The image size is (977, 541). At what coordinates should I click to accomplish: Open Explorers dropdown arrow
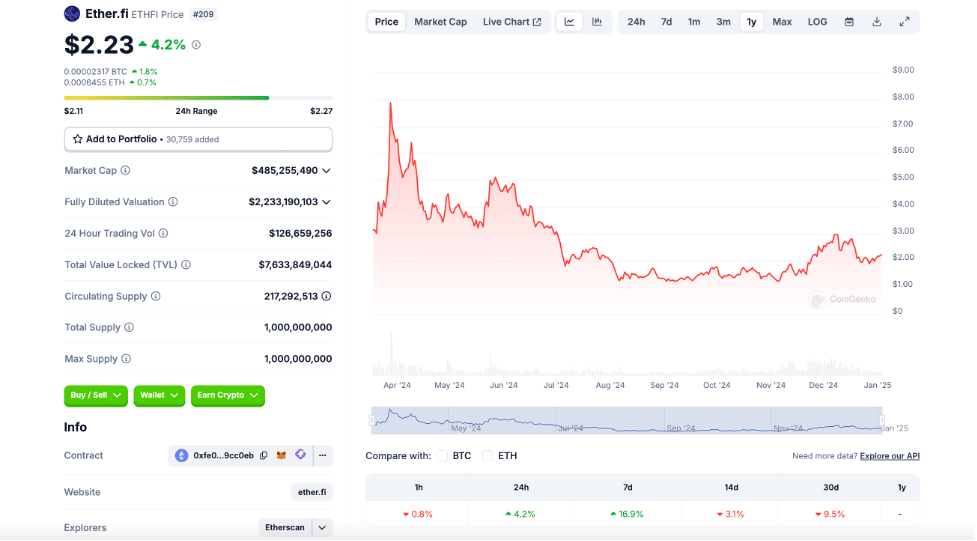point(322,527)
